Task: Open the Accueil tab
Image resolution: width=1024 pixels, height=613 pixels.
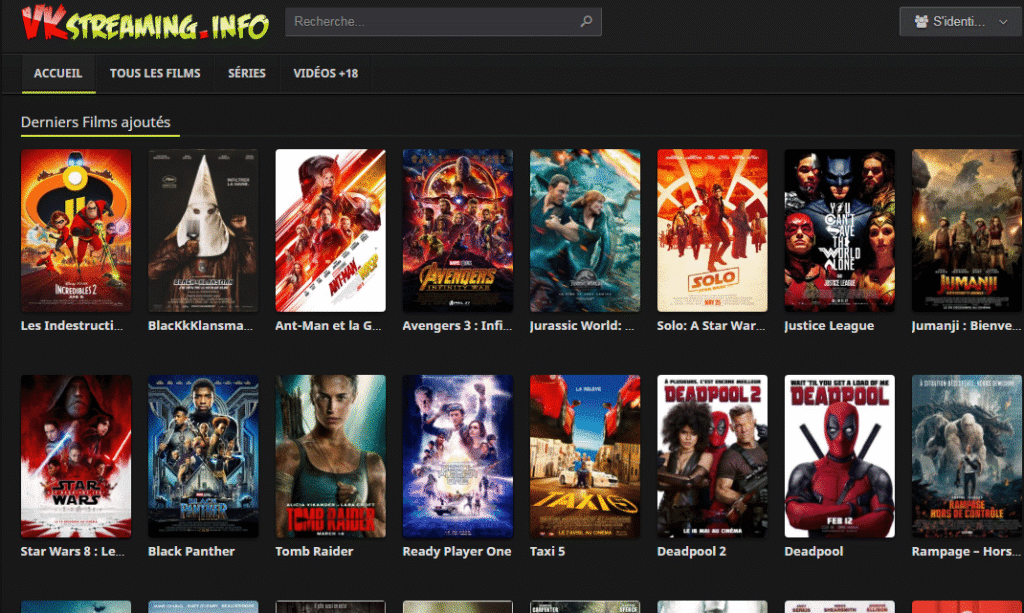Action: [x=58, y=73]
